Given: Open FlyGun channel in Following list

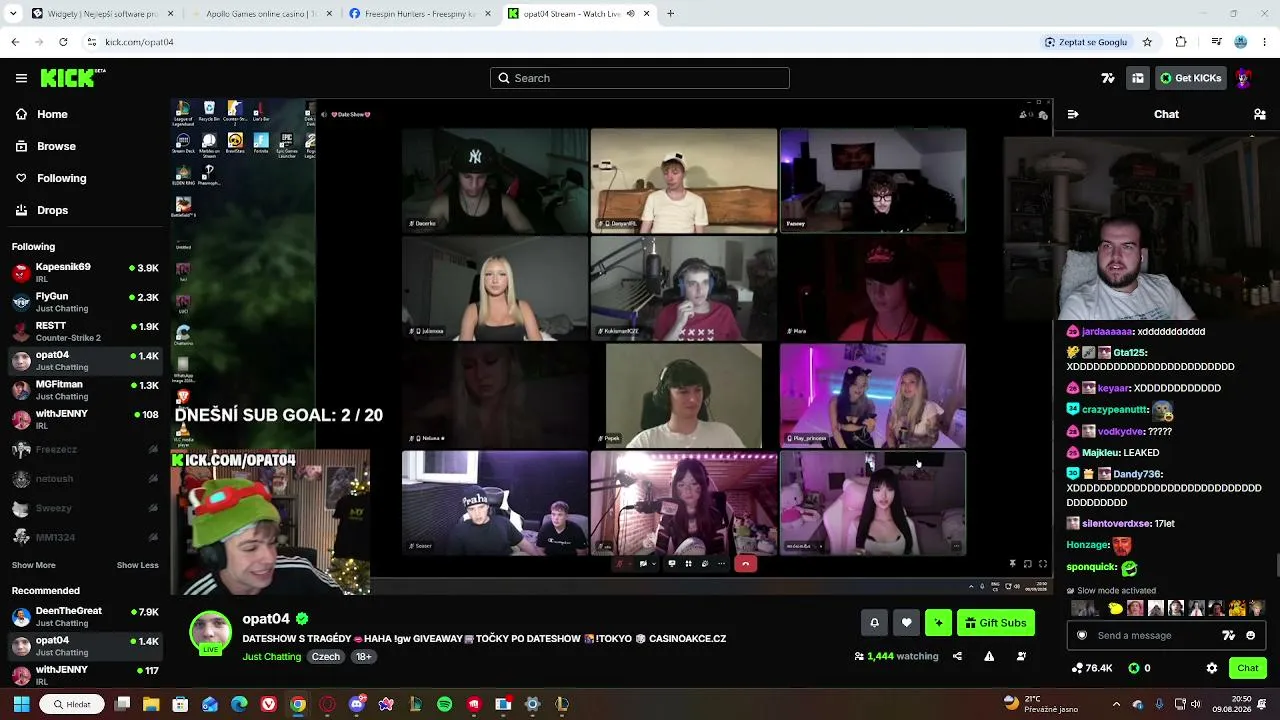Looking at the screenshot, I should [x=85, y=302].
